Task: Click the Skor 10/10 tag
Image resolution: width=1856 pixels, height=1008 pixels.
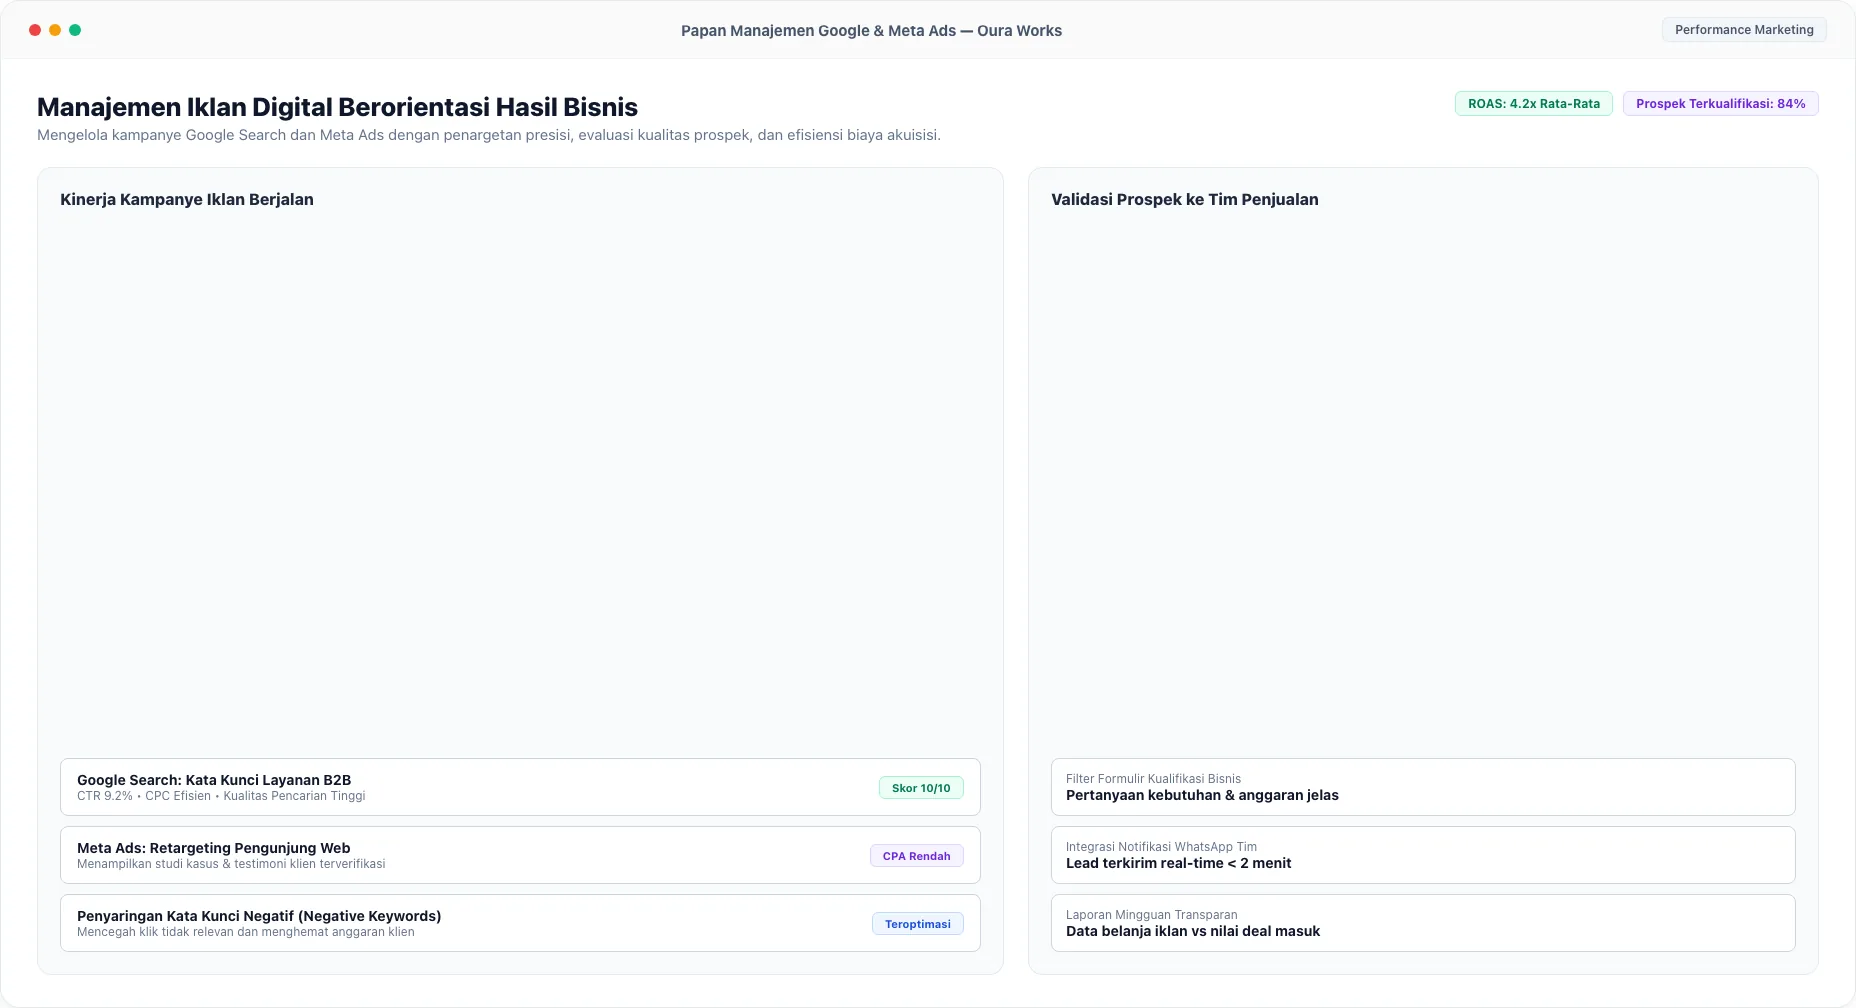Action: pos(921,788)
